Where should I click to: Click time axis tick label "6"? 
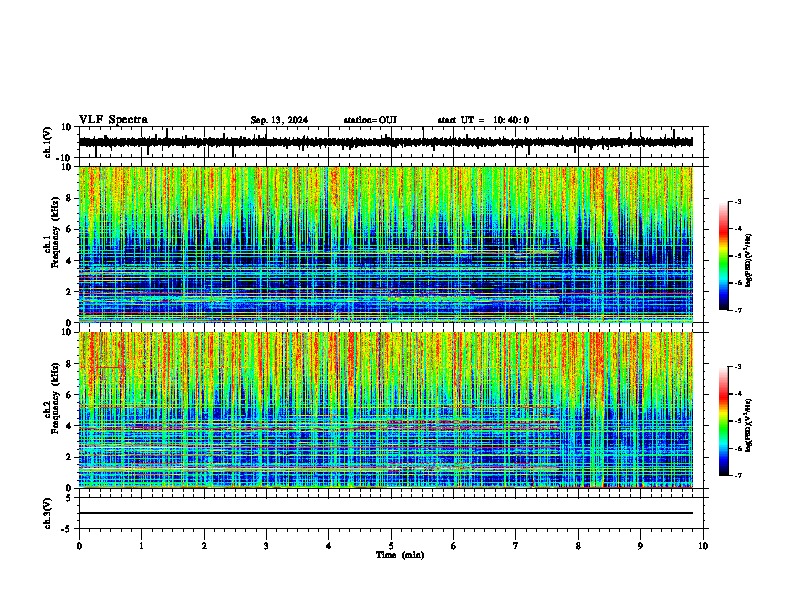(454, 546)
